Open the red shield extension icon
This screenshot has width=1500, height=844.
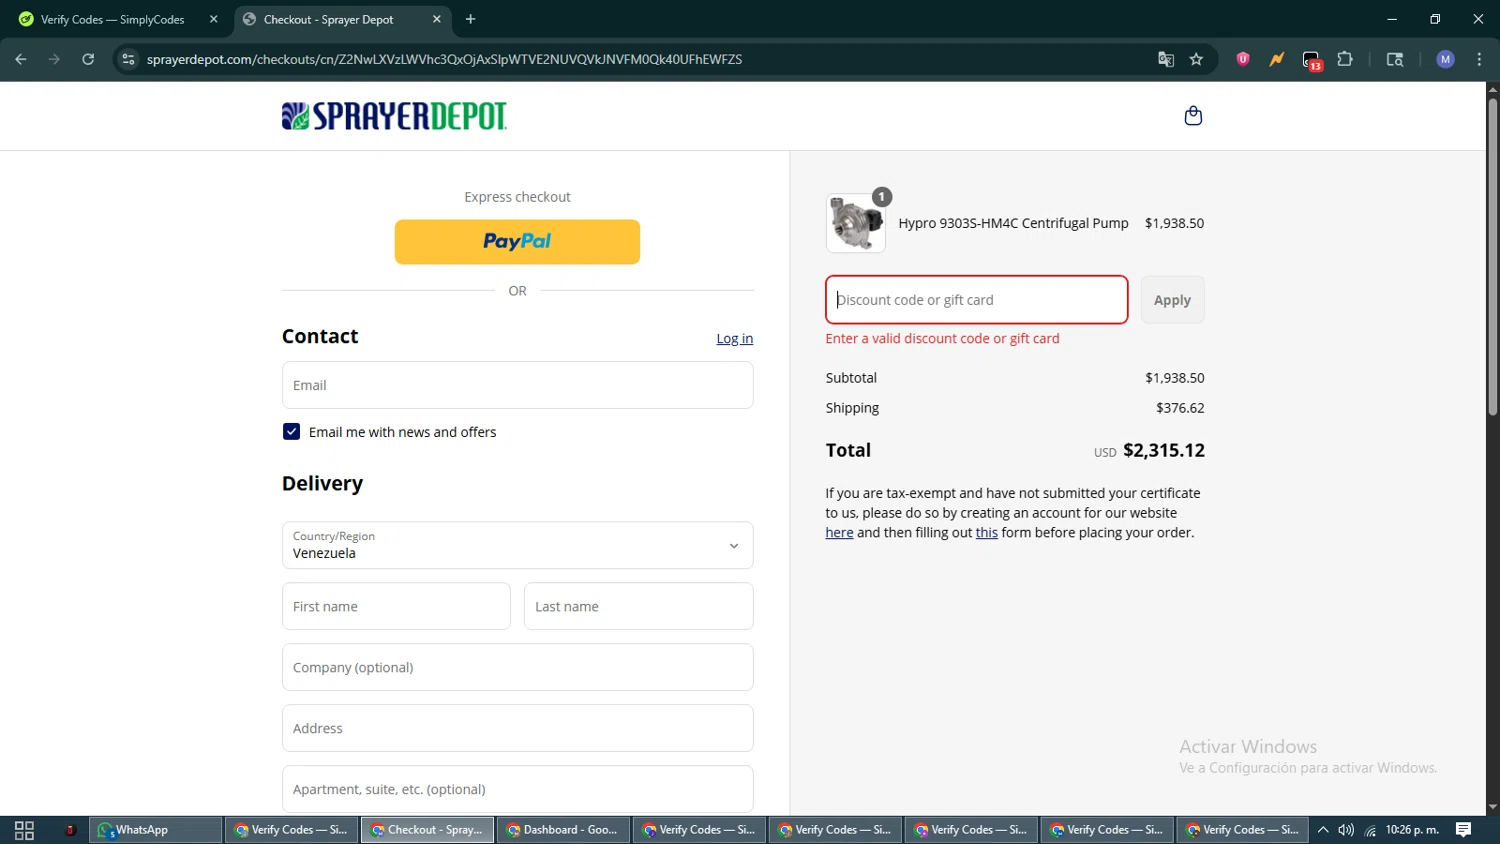pyautogui.click(x=1243, y=59)
